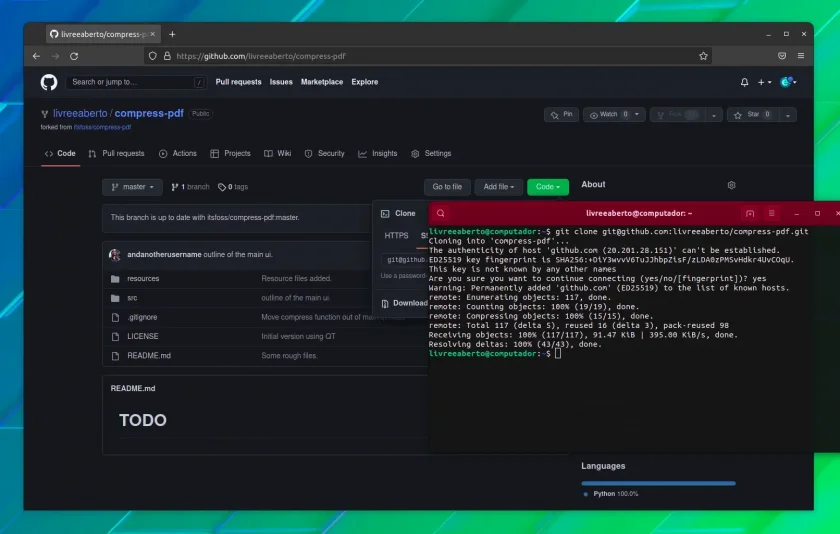Click the terminal search magnifier icon
This screenshot has height=534, width=840.
point(440,213)
